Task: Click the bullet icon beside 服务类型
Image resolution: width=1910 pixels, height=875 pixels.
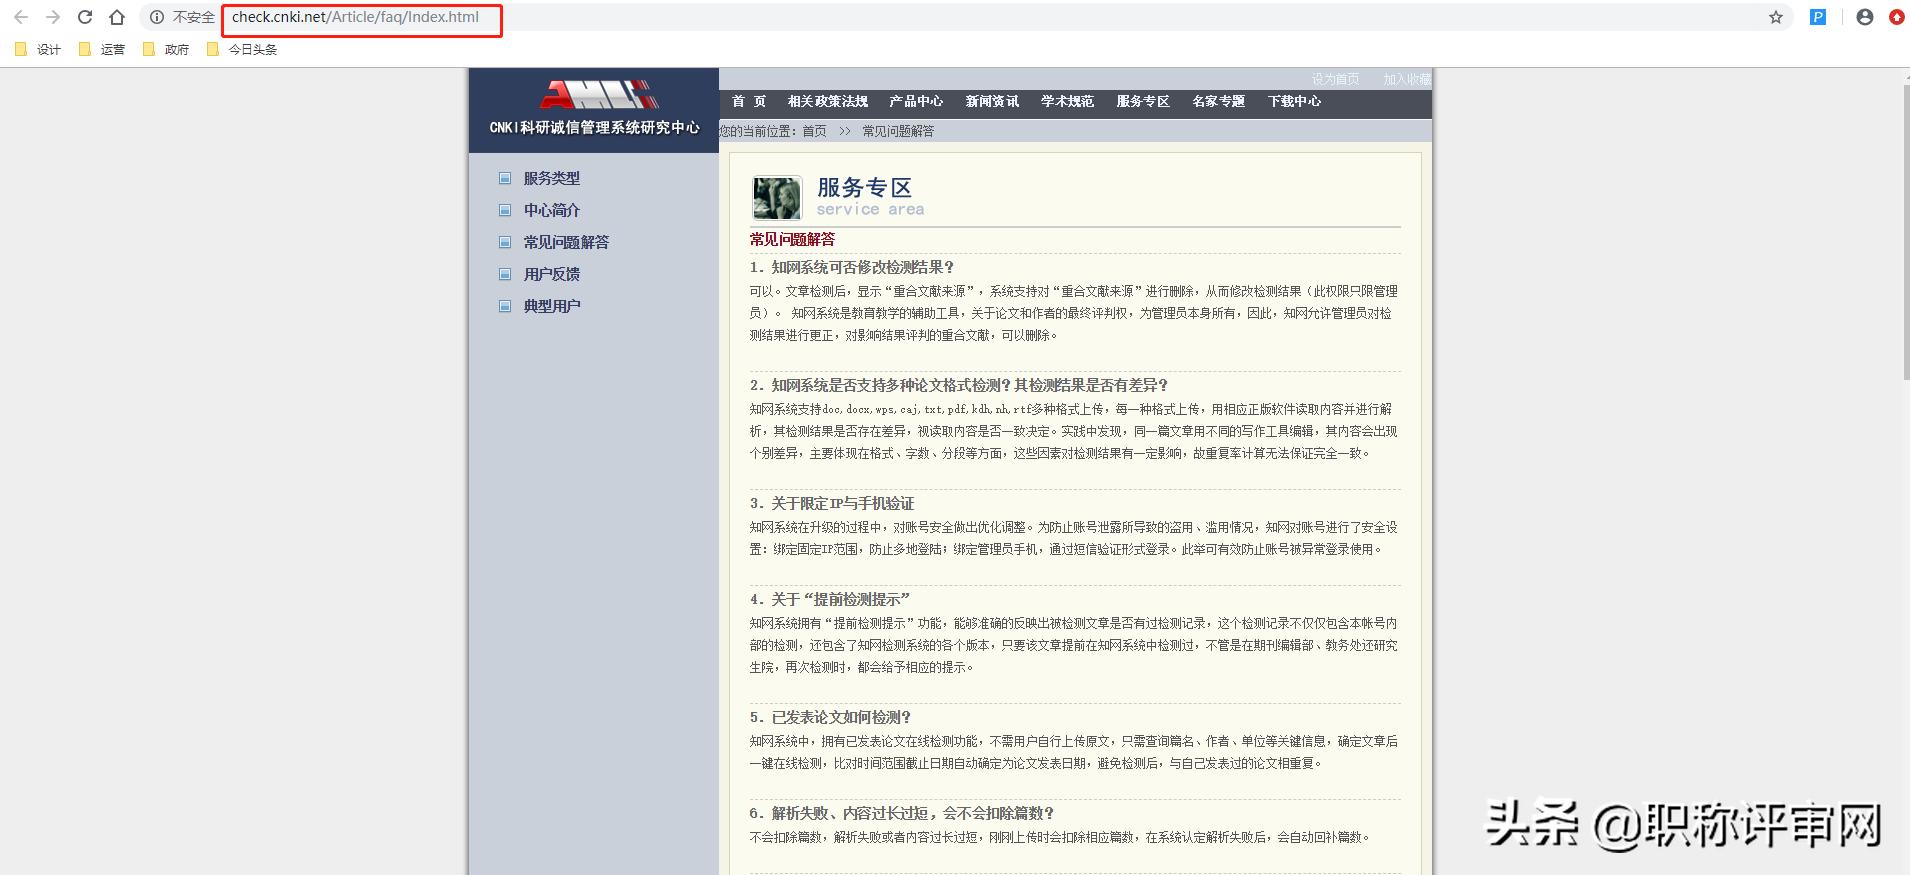Action: [x=505, y=178]
